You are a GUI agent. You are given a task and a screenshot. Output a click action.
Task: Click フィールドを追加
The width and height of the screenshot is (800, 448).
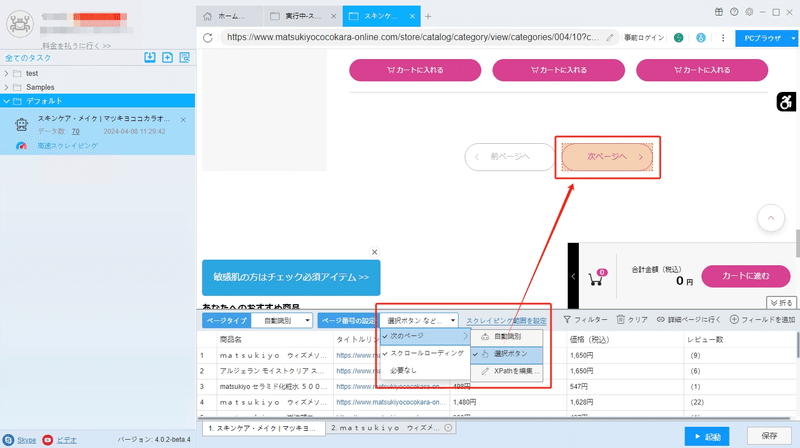(x=763, y=319)
